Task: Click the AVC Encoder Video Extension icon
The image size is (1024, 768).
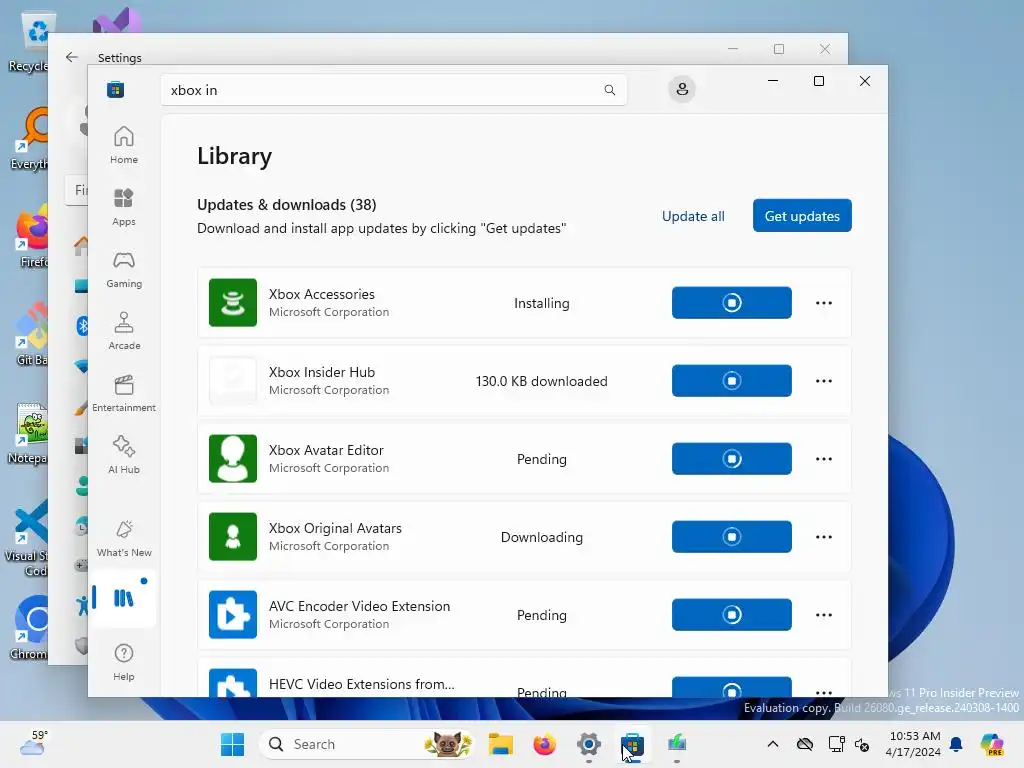Action: tap(232, 615)
